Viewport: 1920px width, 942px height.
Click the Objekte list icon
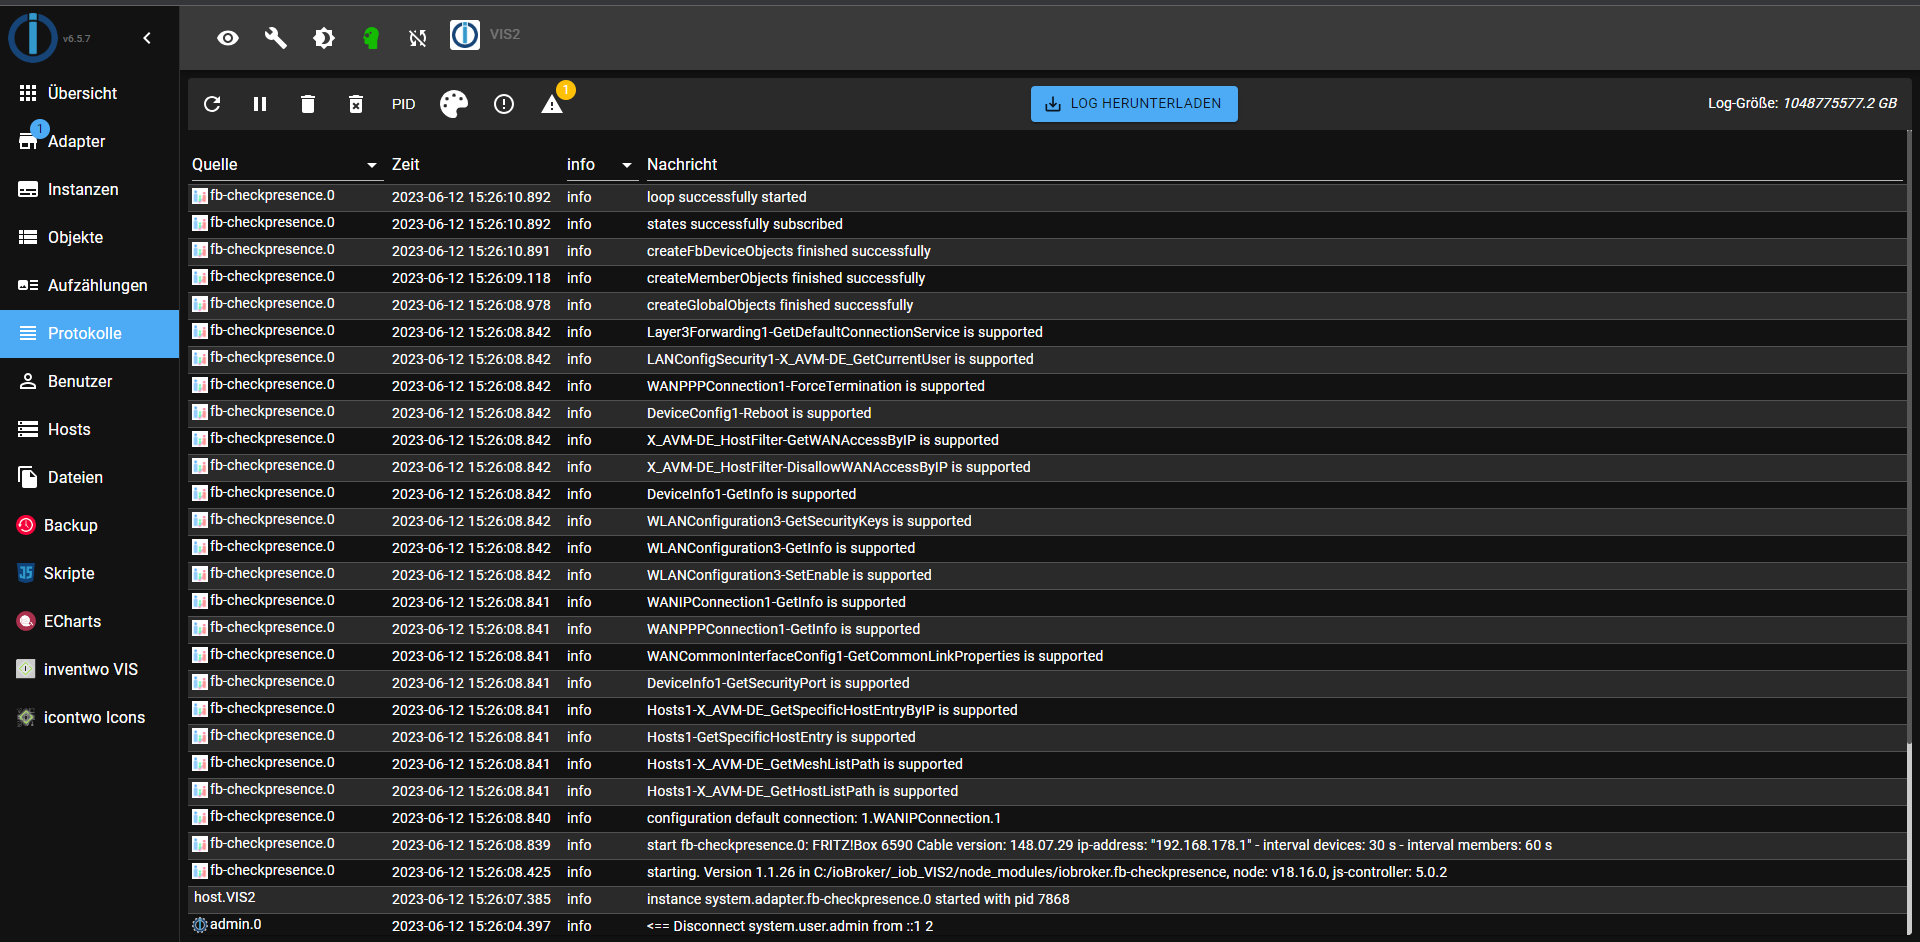pos(28,237)
